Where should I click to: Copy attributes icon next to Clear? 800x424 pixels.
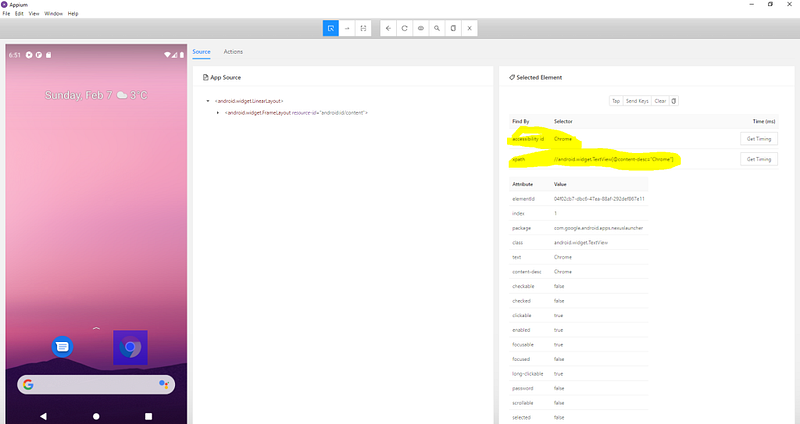point(674,101)
